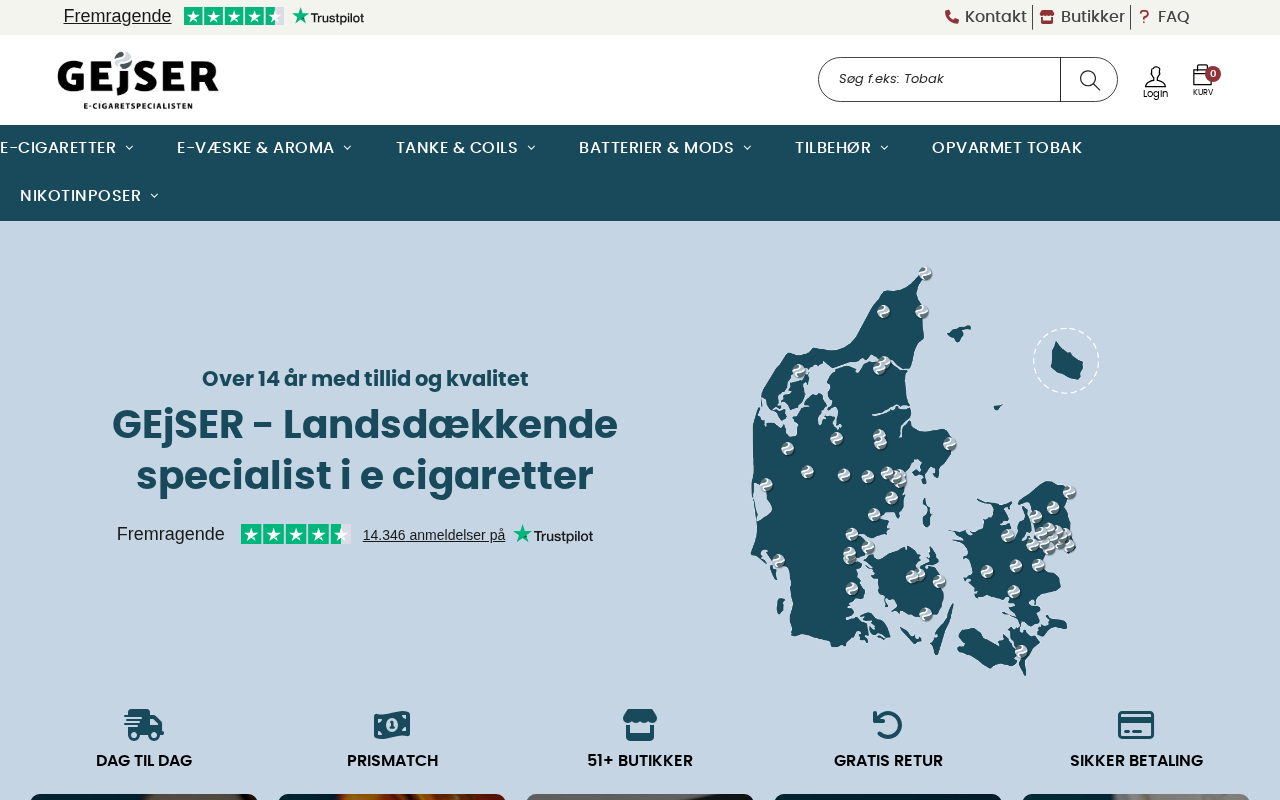Open the BATTERIER & MODS menu
Viewport: 1280px width, 800px height.
point(656,148)
